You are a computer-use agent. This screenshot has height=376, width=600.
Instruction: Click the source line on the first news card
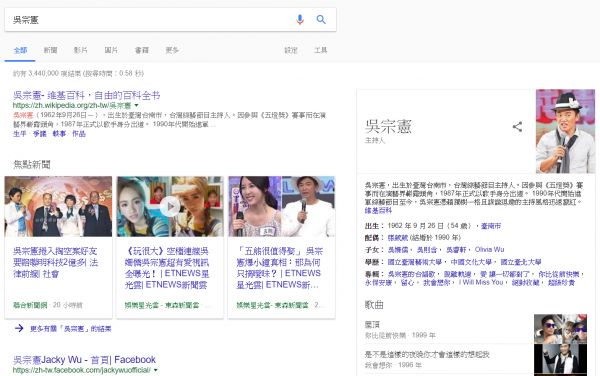coord(48,305)
